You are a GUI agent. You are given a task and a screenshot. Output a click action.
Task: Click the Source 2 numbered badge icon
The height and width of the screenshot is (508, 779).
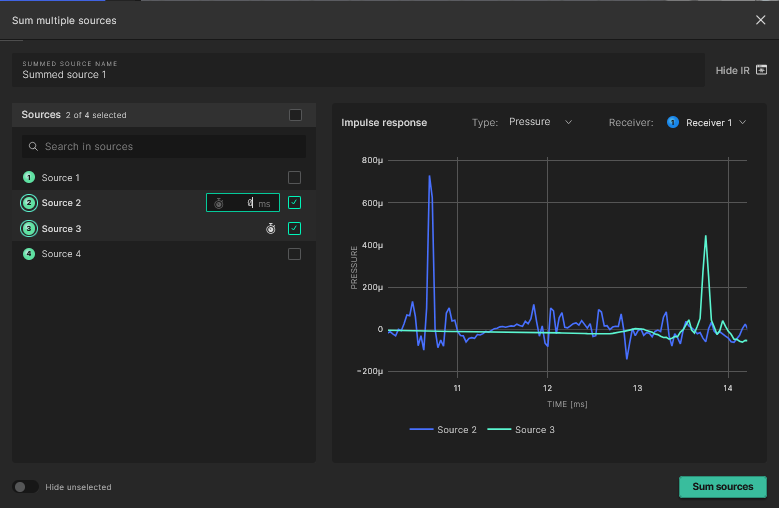click(x=29, y=203)
